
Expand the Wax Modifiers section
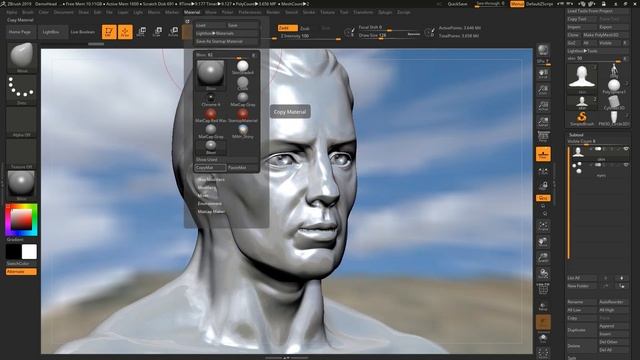pos(211,180)
